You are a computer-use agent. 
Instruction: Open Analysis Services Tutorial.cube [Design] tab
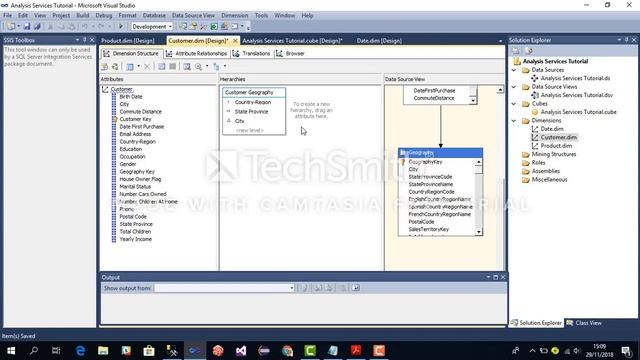click(292, 41)
